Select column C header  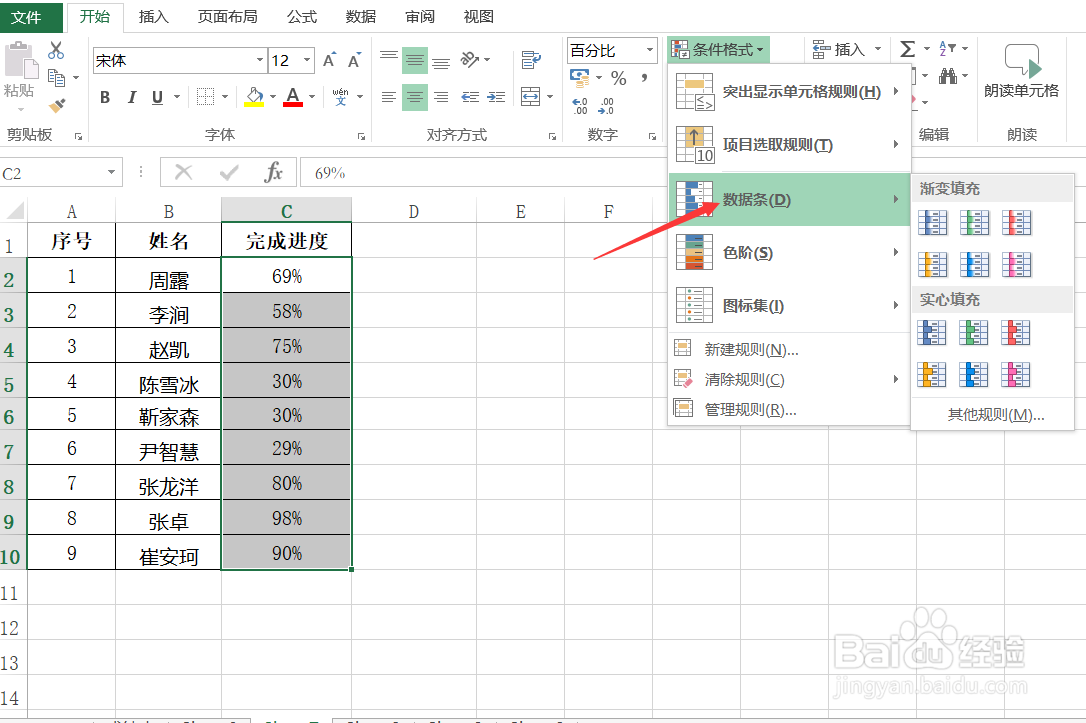[286, 211]
